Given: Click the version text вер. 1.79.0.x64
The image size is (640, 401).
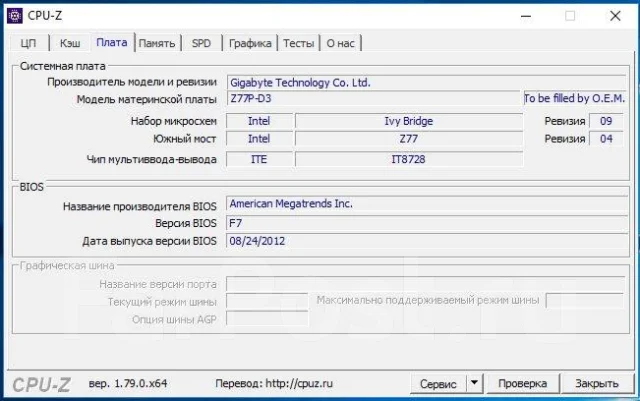Looking at the screenshot, I should (128, 384).
